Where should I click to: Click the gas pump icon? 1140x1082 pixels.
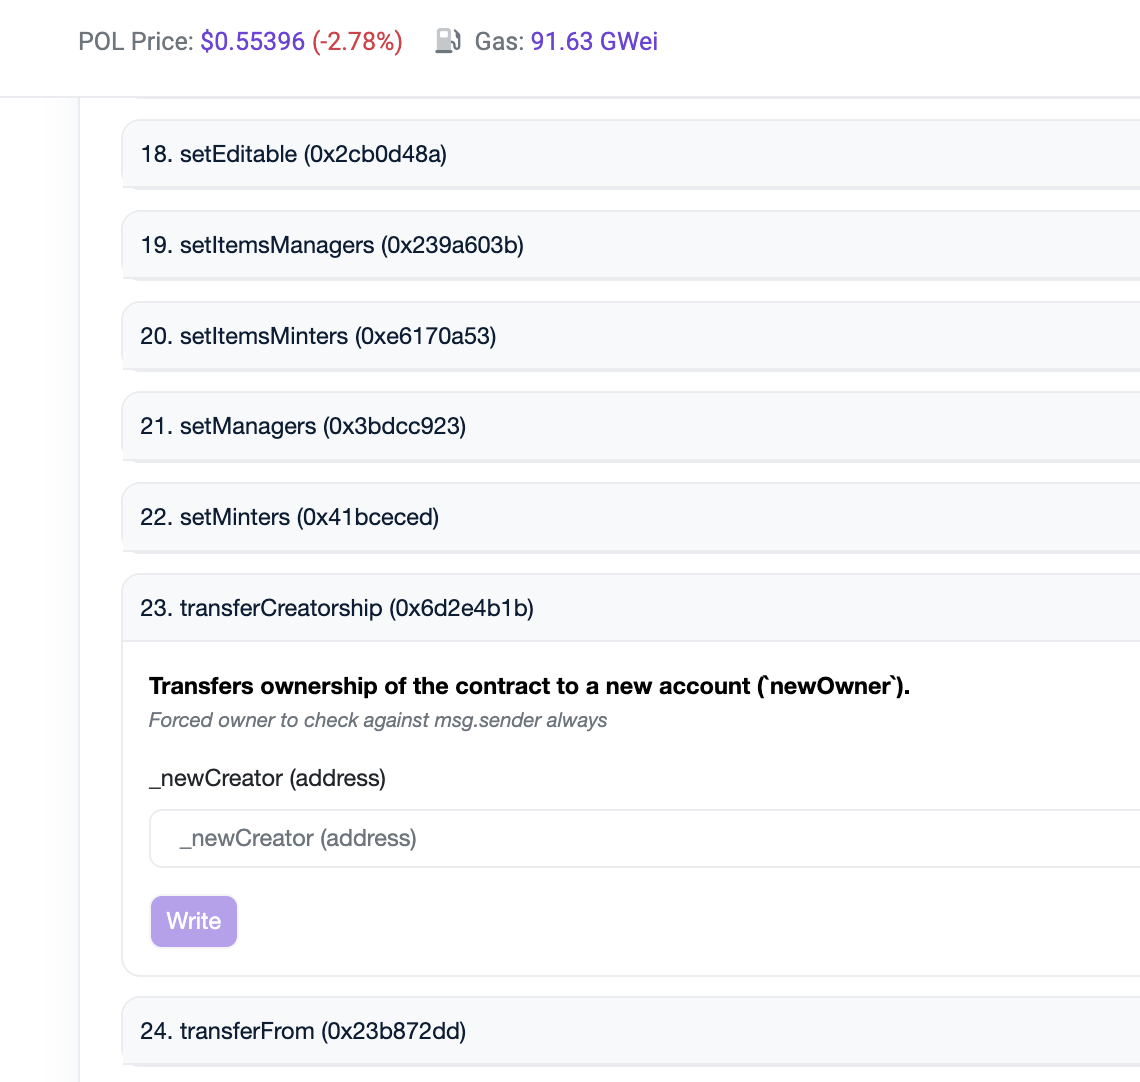click(448, 41)
